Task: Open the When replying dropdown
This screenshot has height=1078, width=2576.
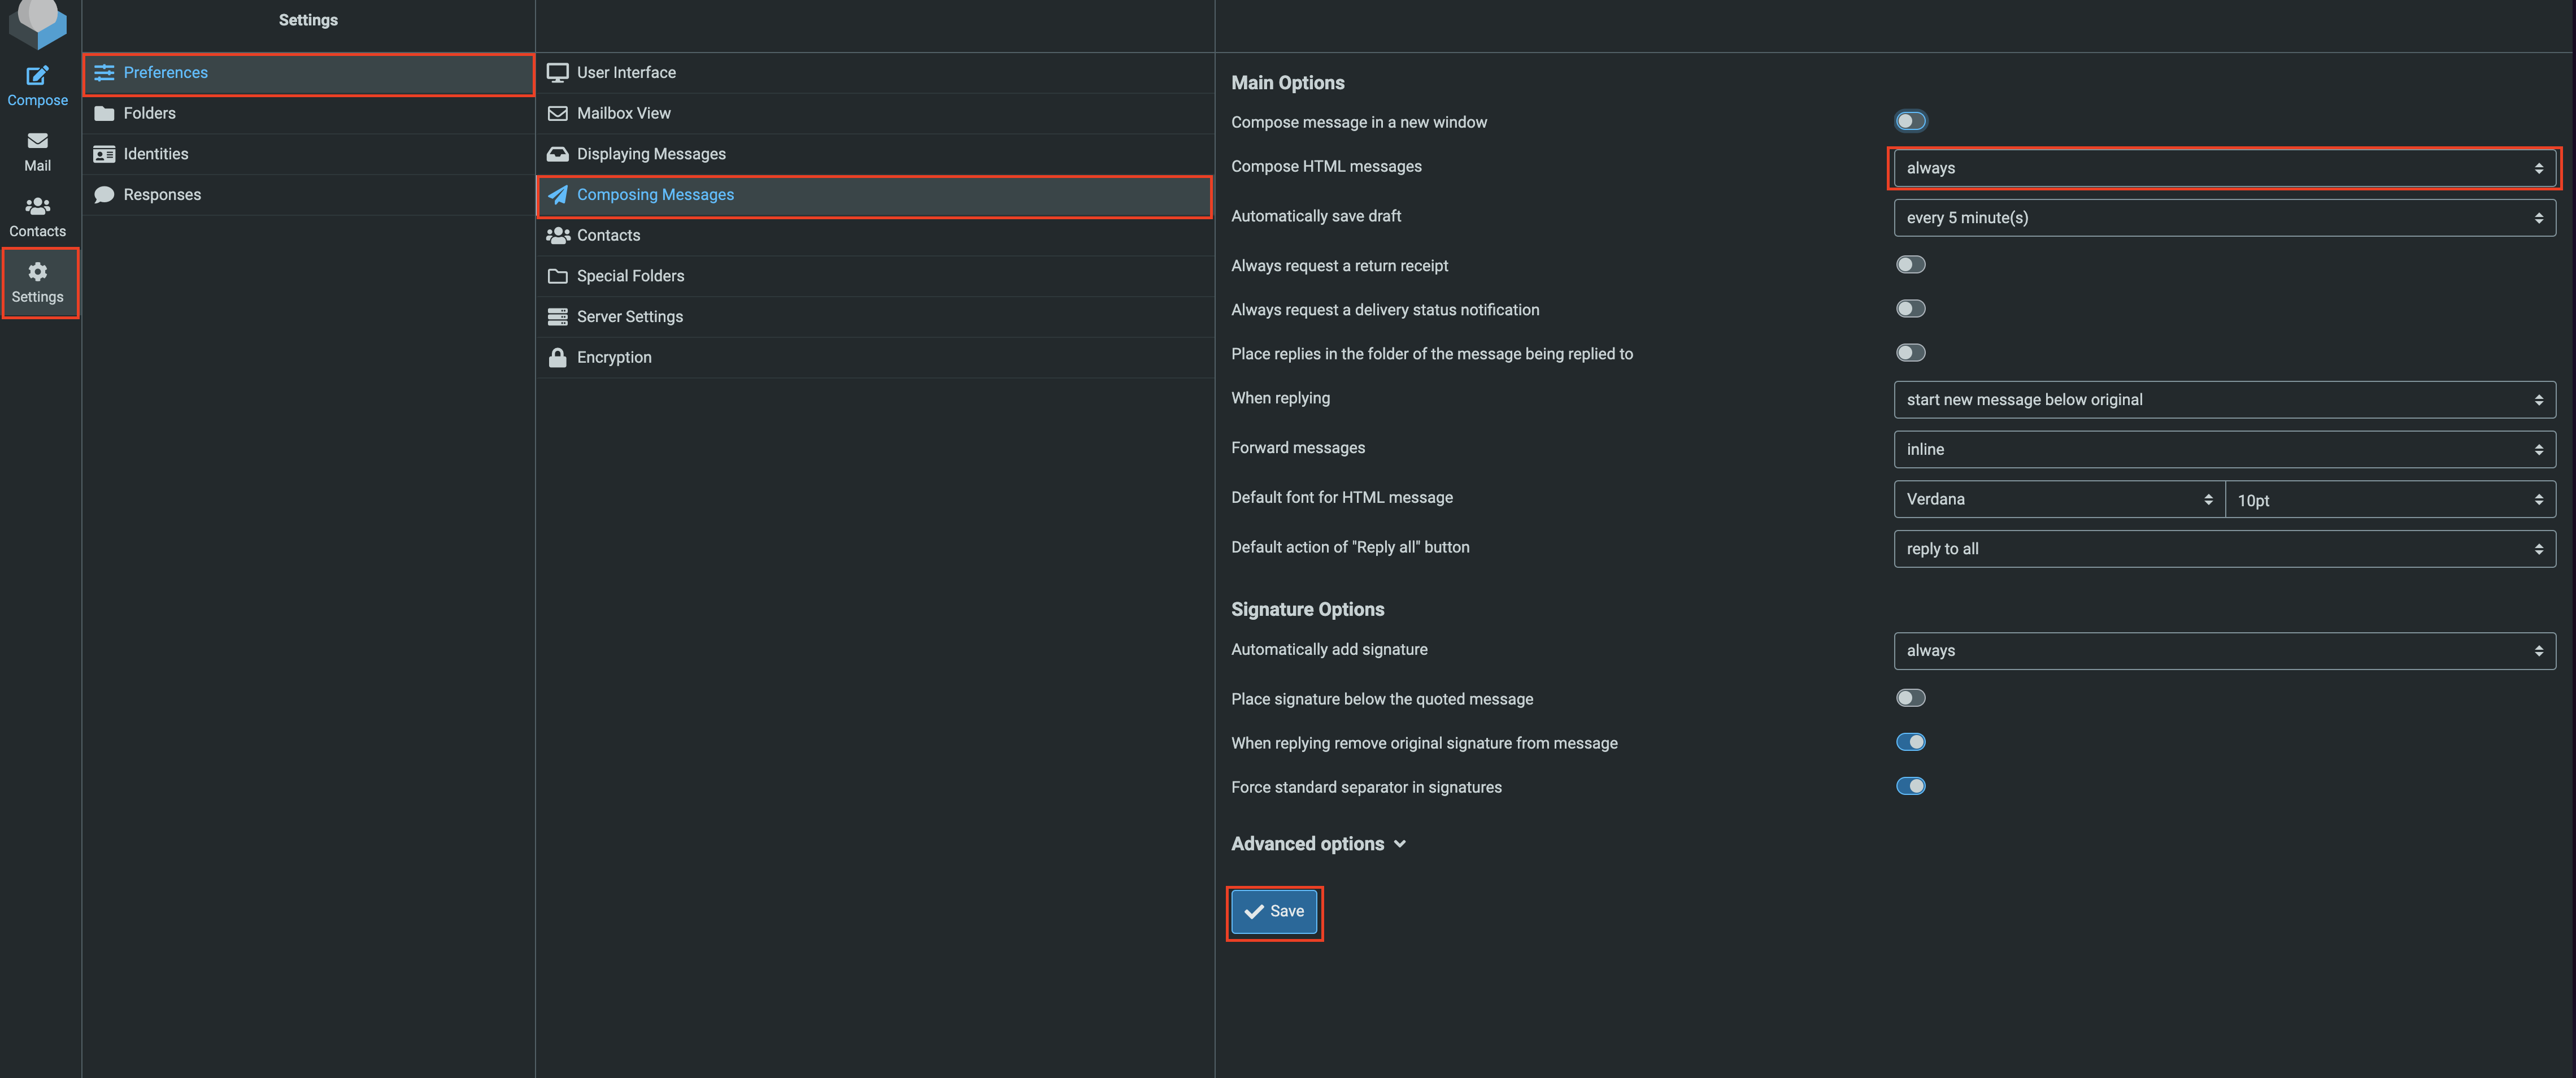Action: 2224,400
